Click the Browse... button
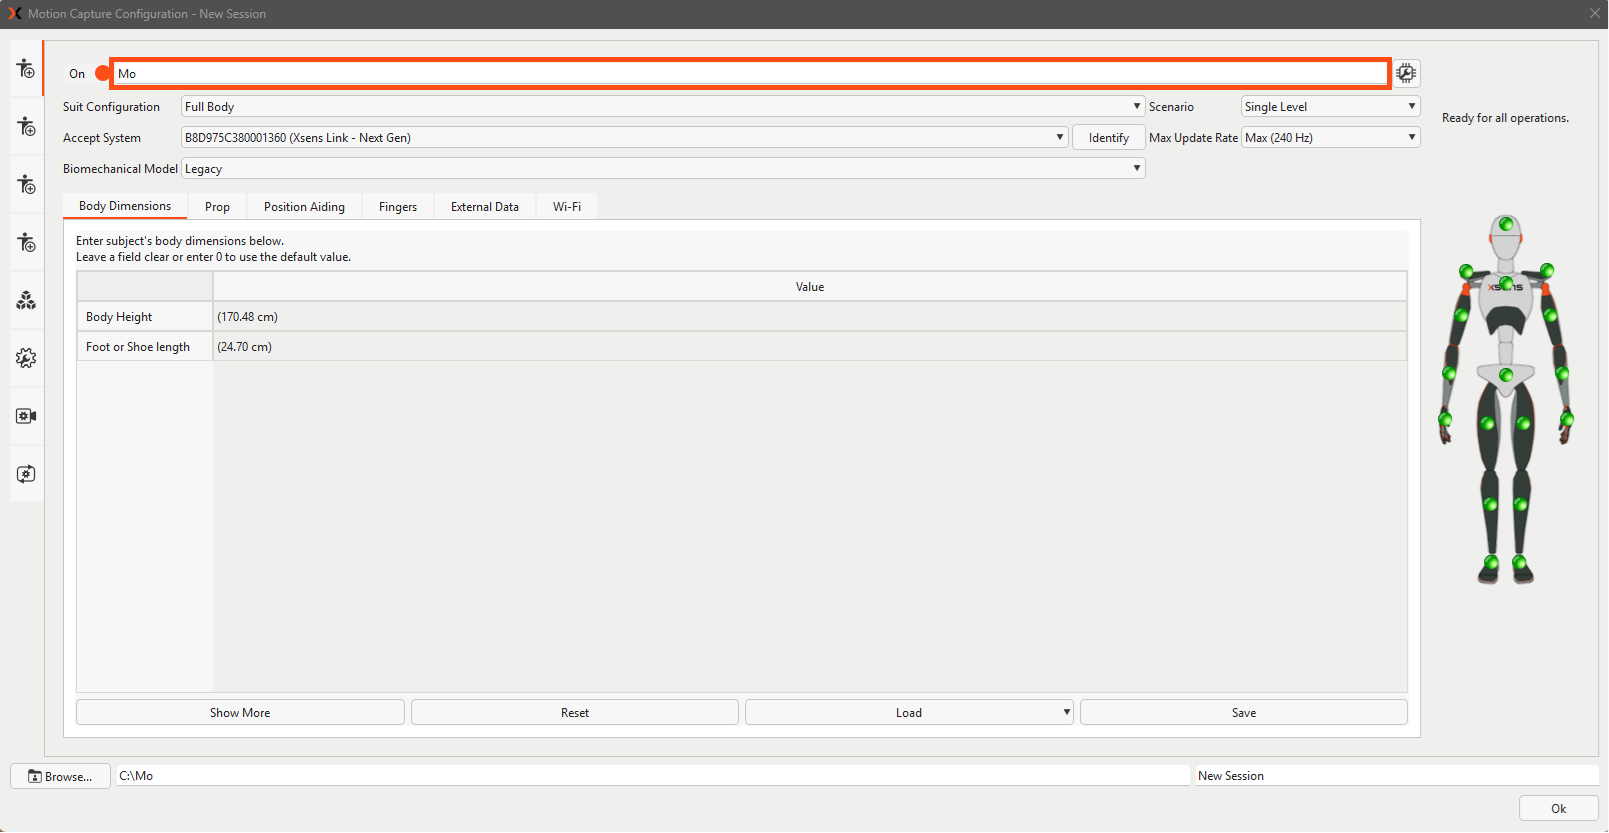 tap(60, 776)
